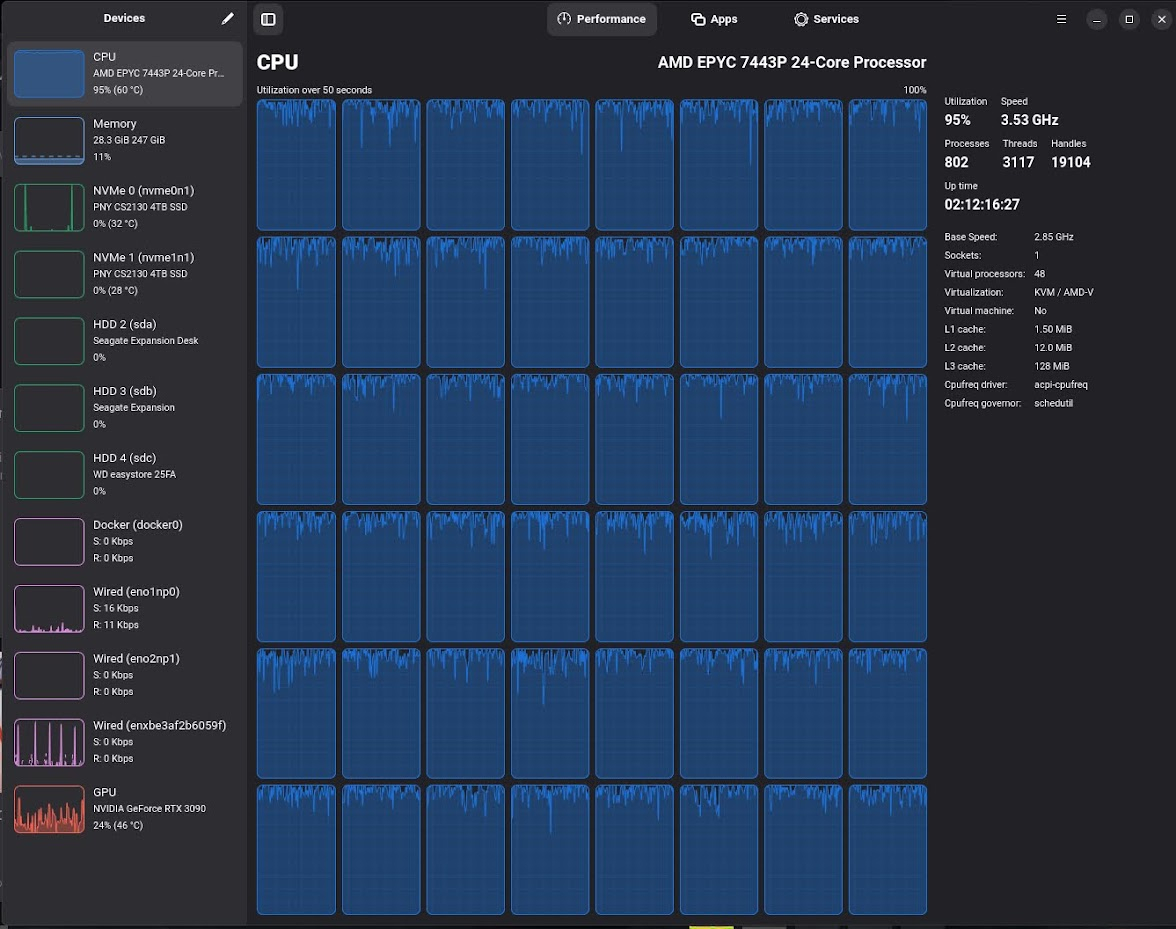
Task: Select HDD 3 (sdb) Seagate Expansion
Action: 124,408
